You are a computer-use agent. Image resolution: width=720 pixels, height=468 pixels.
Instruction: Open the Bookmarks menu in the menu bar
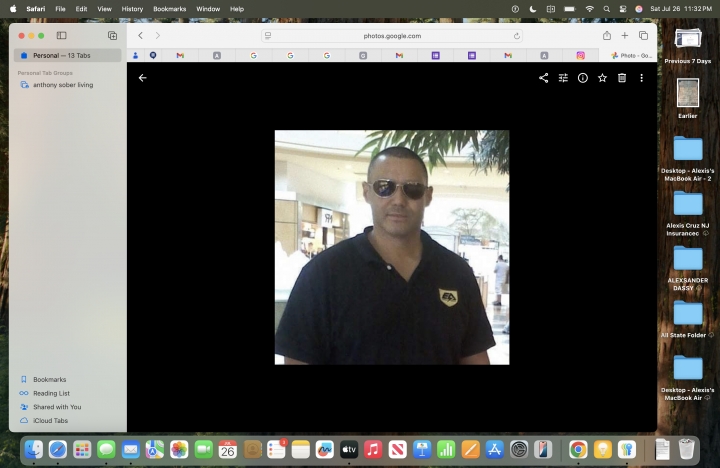pyautogui.click(x=169, y=8)
